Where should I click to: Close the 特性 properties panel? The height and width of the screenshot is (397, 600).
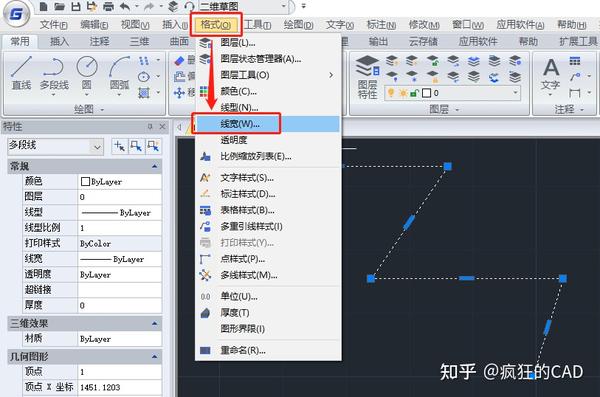pos(163,127)
